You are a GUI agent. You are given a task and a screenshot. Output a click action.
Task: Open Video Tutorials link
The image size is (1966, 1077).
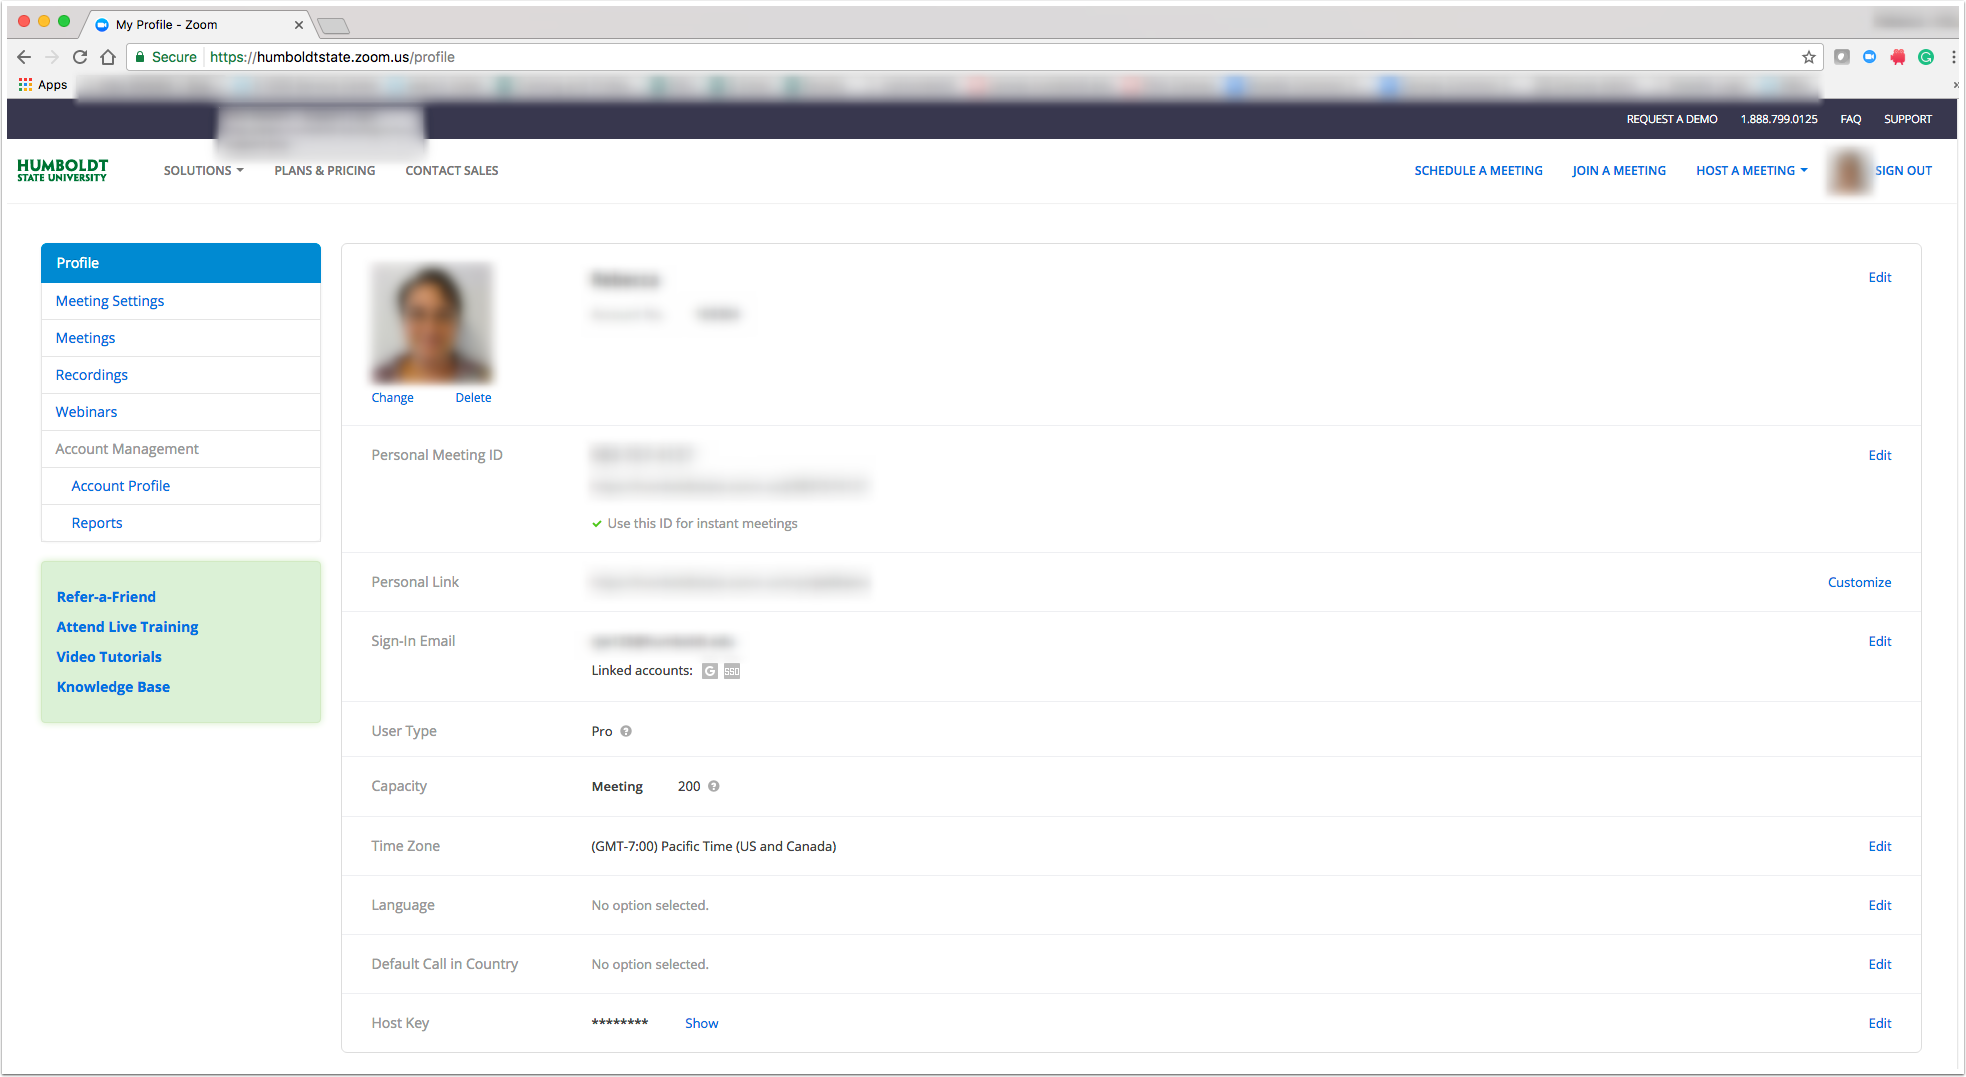click(109, 657)
